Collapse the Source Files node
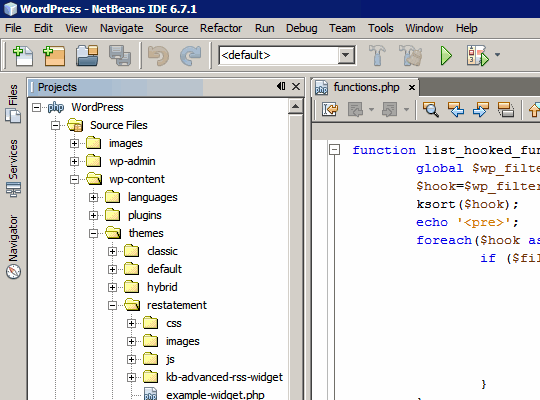This screenshot has height=400, width=540. click(x=55, y=125)
